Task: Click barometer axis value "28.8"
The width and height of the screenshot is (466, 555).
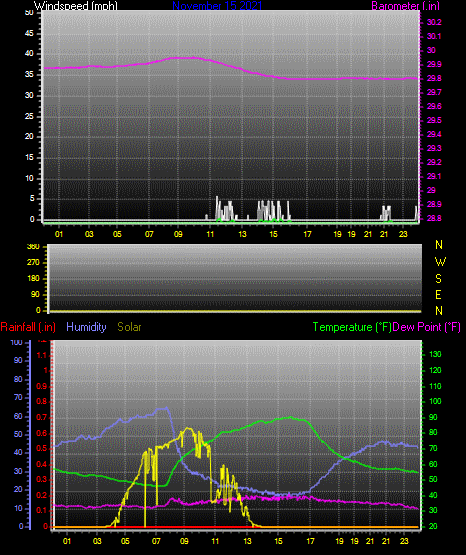Action: tap(434, 218)
